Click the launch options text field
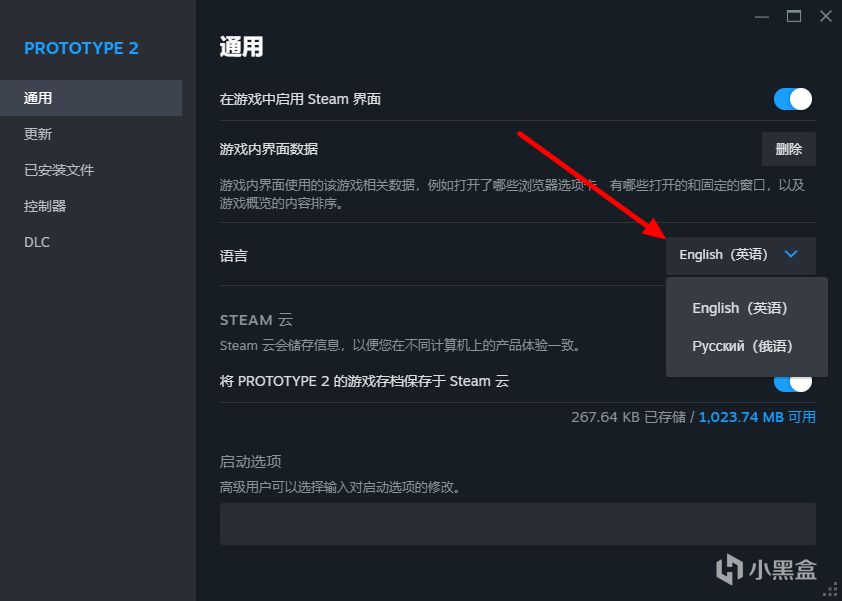842x601 pixels. 517,524
